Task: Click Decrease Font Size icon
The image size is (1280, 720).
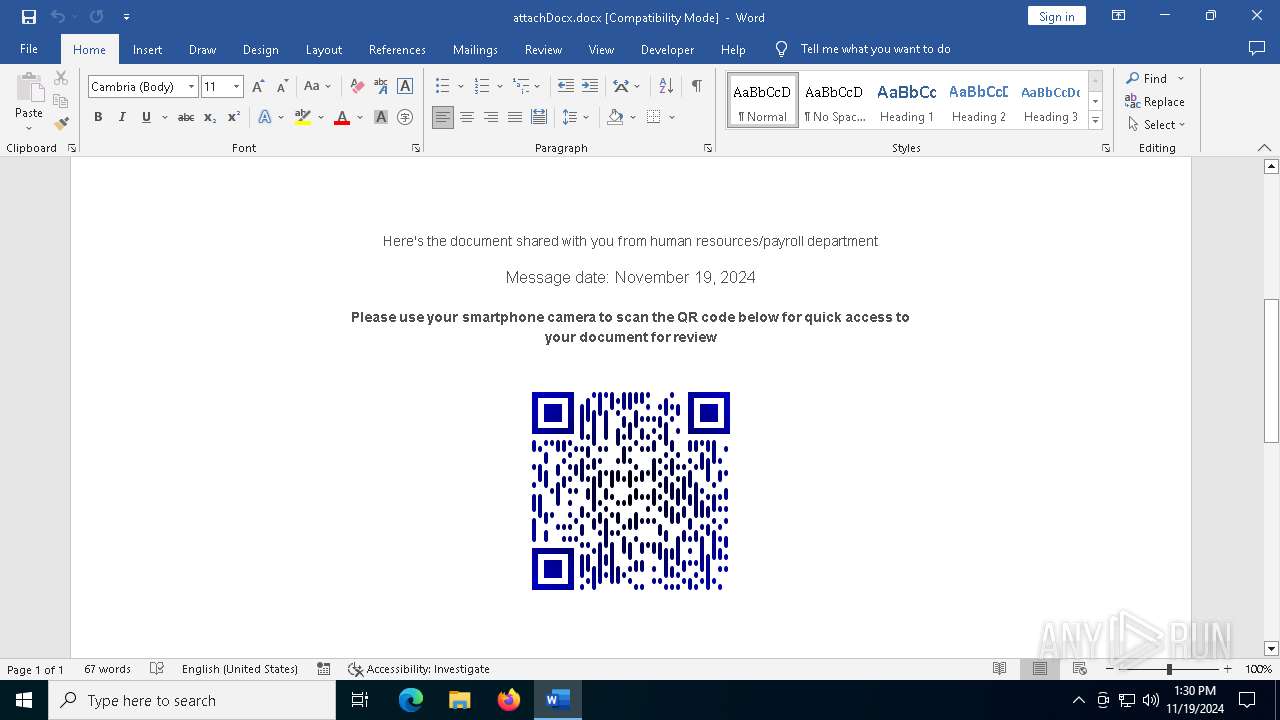Action: point(282,86)
